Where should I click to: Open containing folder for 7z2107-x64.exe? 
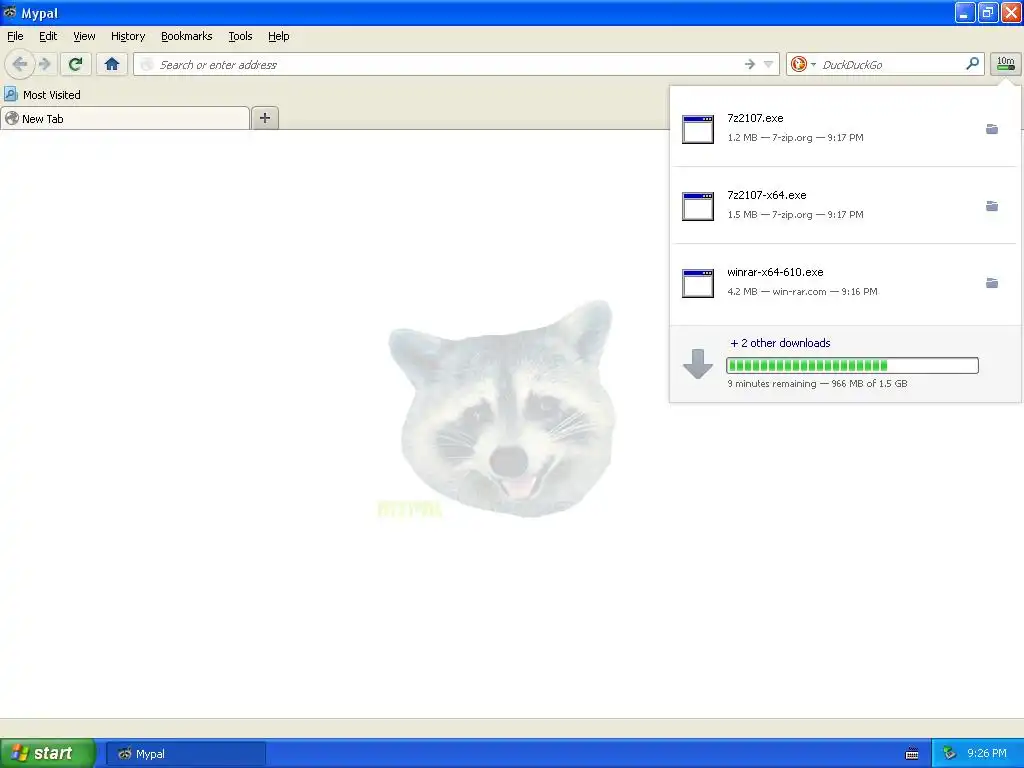coord(991,206)
